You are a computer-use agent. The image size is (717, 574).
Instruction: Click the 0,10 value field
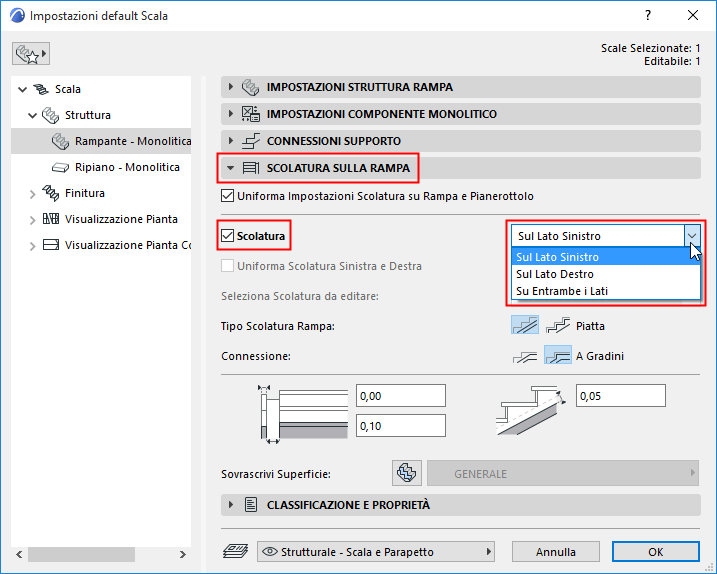click(x=401, y=426)
